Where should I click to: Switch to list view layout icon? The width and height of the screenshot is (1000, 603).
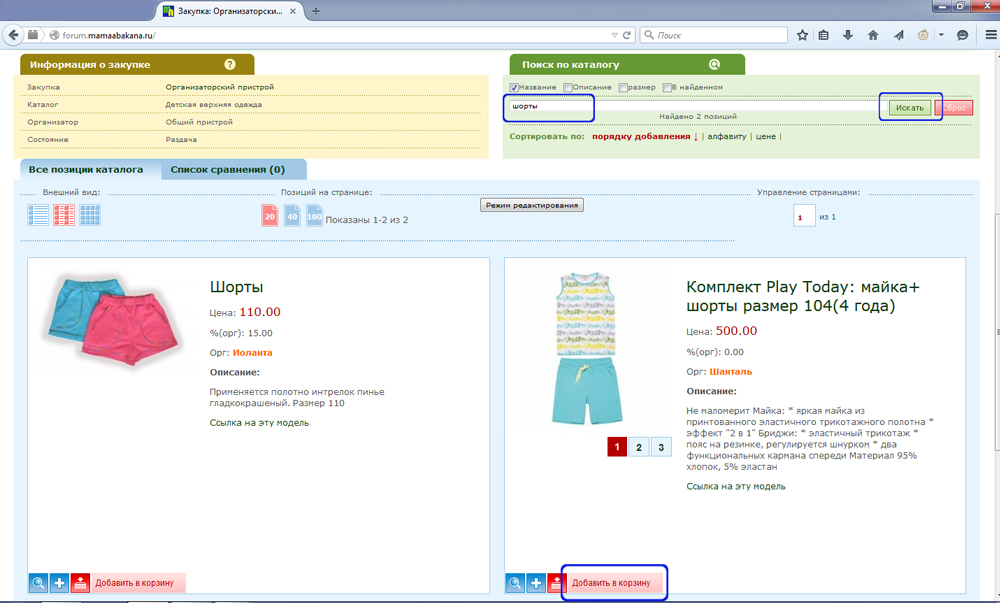pos(38,214)
